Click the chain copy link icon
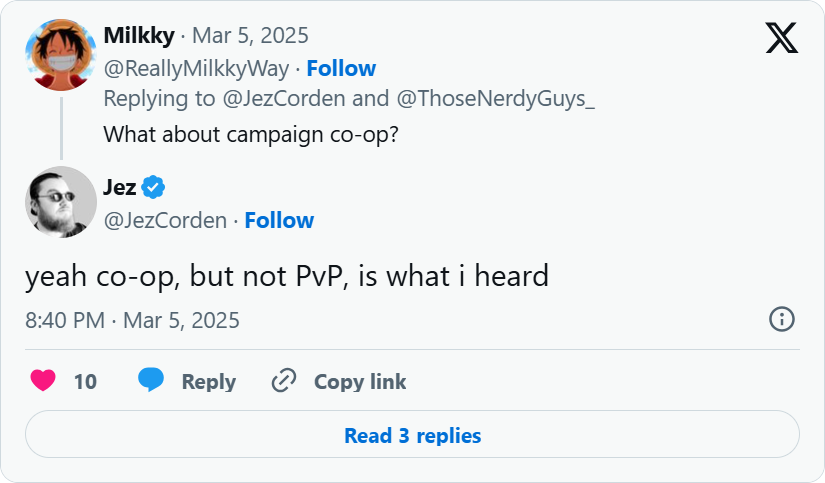The width and height of the screenshot is (825, 483). coord(285,381)
